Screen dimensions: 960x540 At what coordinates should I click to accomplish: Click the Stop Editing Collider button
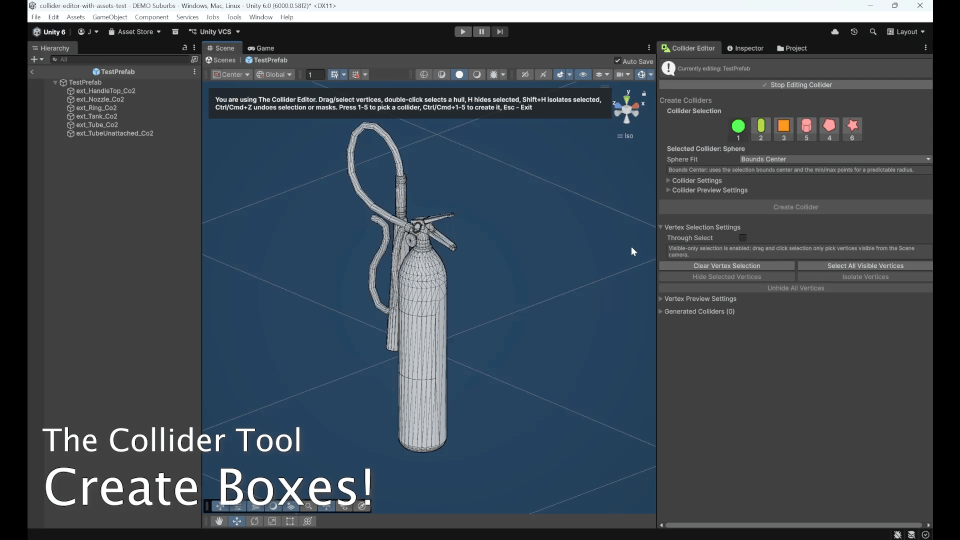pos(795,85)
